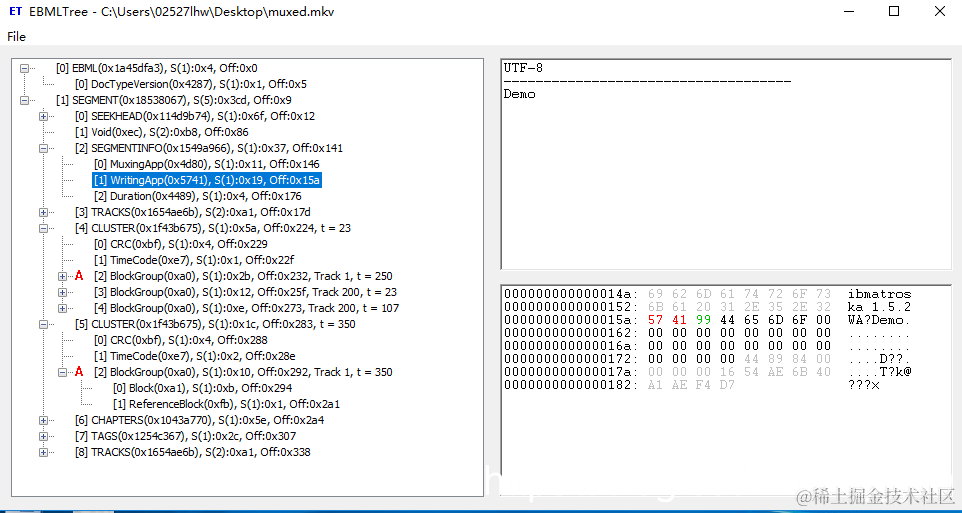Viewport: 962px width, 513px height.
Task: Select Duration(0x4489) row
Action: pos(197,196)
